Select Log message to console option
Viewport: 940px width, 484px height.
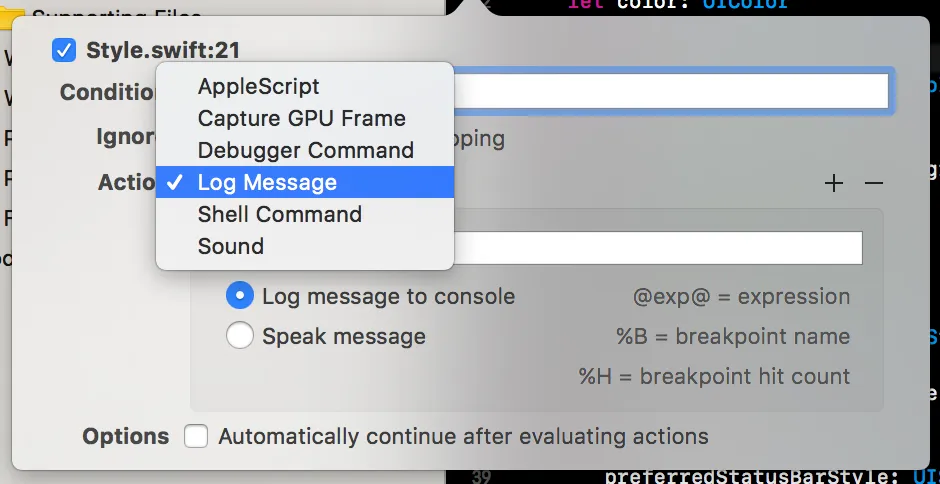[x=240, y=296]
